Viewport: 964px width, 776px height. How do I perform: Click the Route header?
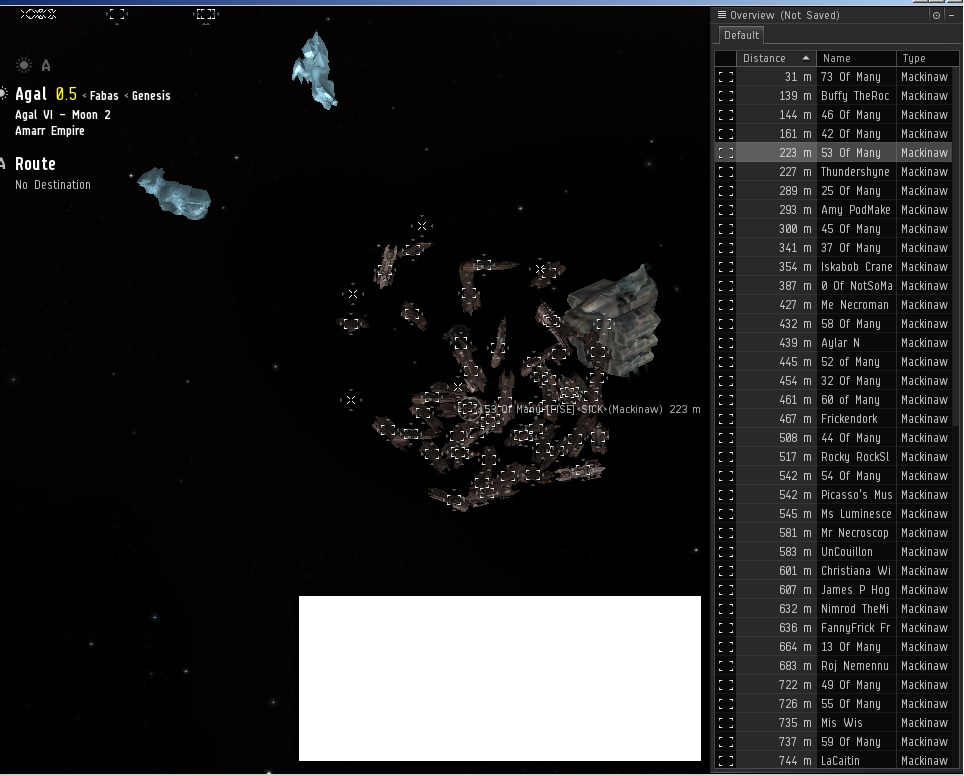(35, 164)
